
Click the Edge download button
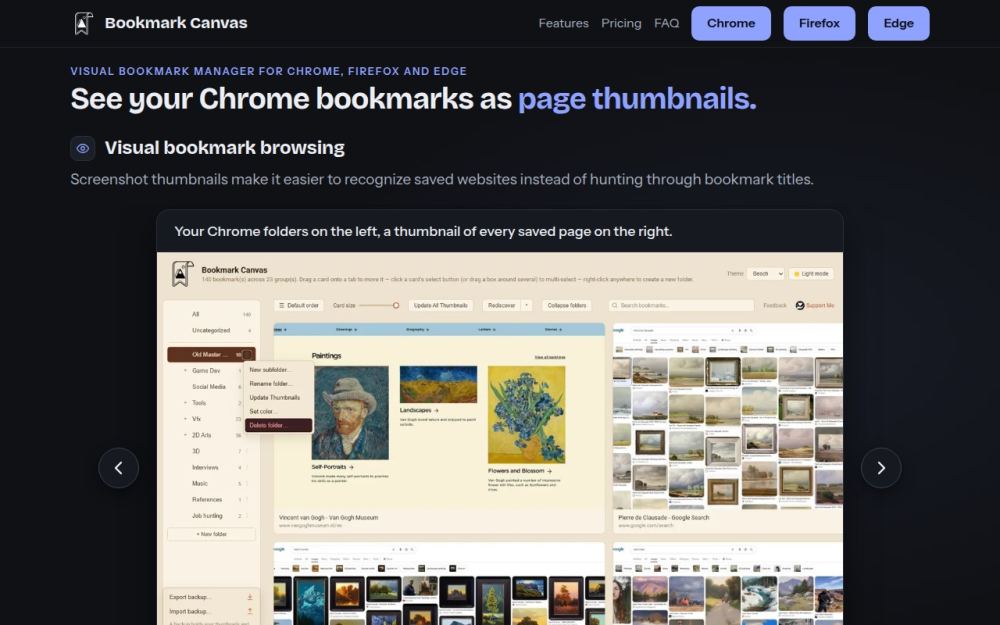[x=899, y=24]
